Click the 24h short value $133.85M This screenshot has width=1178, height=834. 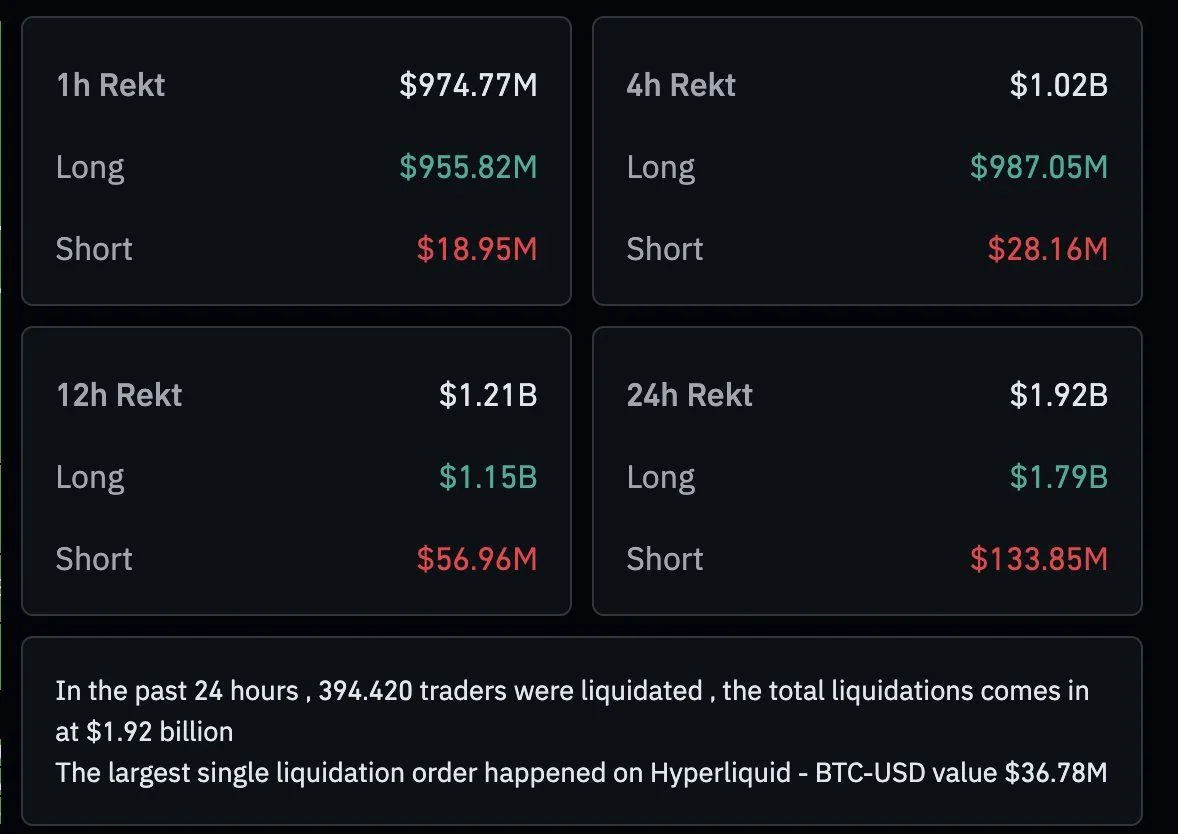point(1039,559)
